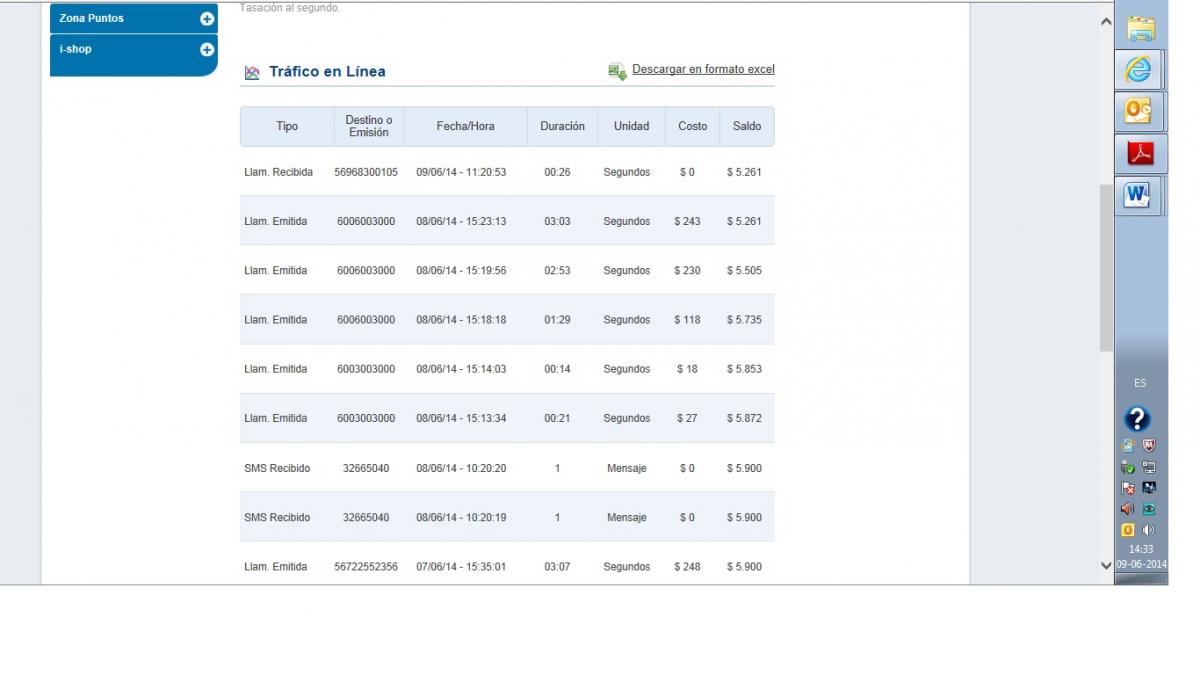Click the balance $ 5.872
Viewport: 1200px width, 675px height.
pyautogui.click(x=744, y=418)
